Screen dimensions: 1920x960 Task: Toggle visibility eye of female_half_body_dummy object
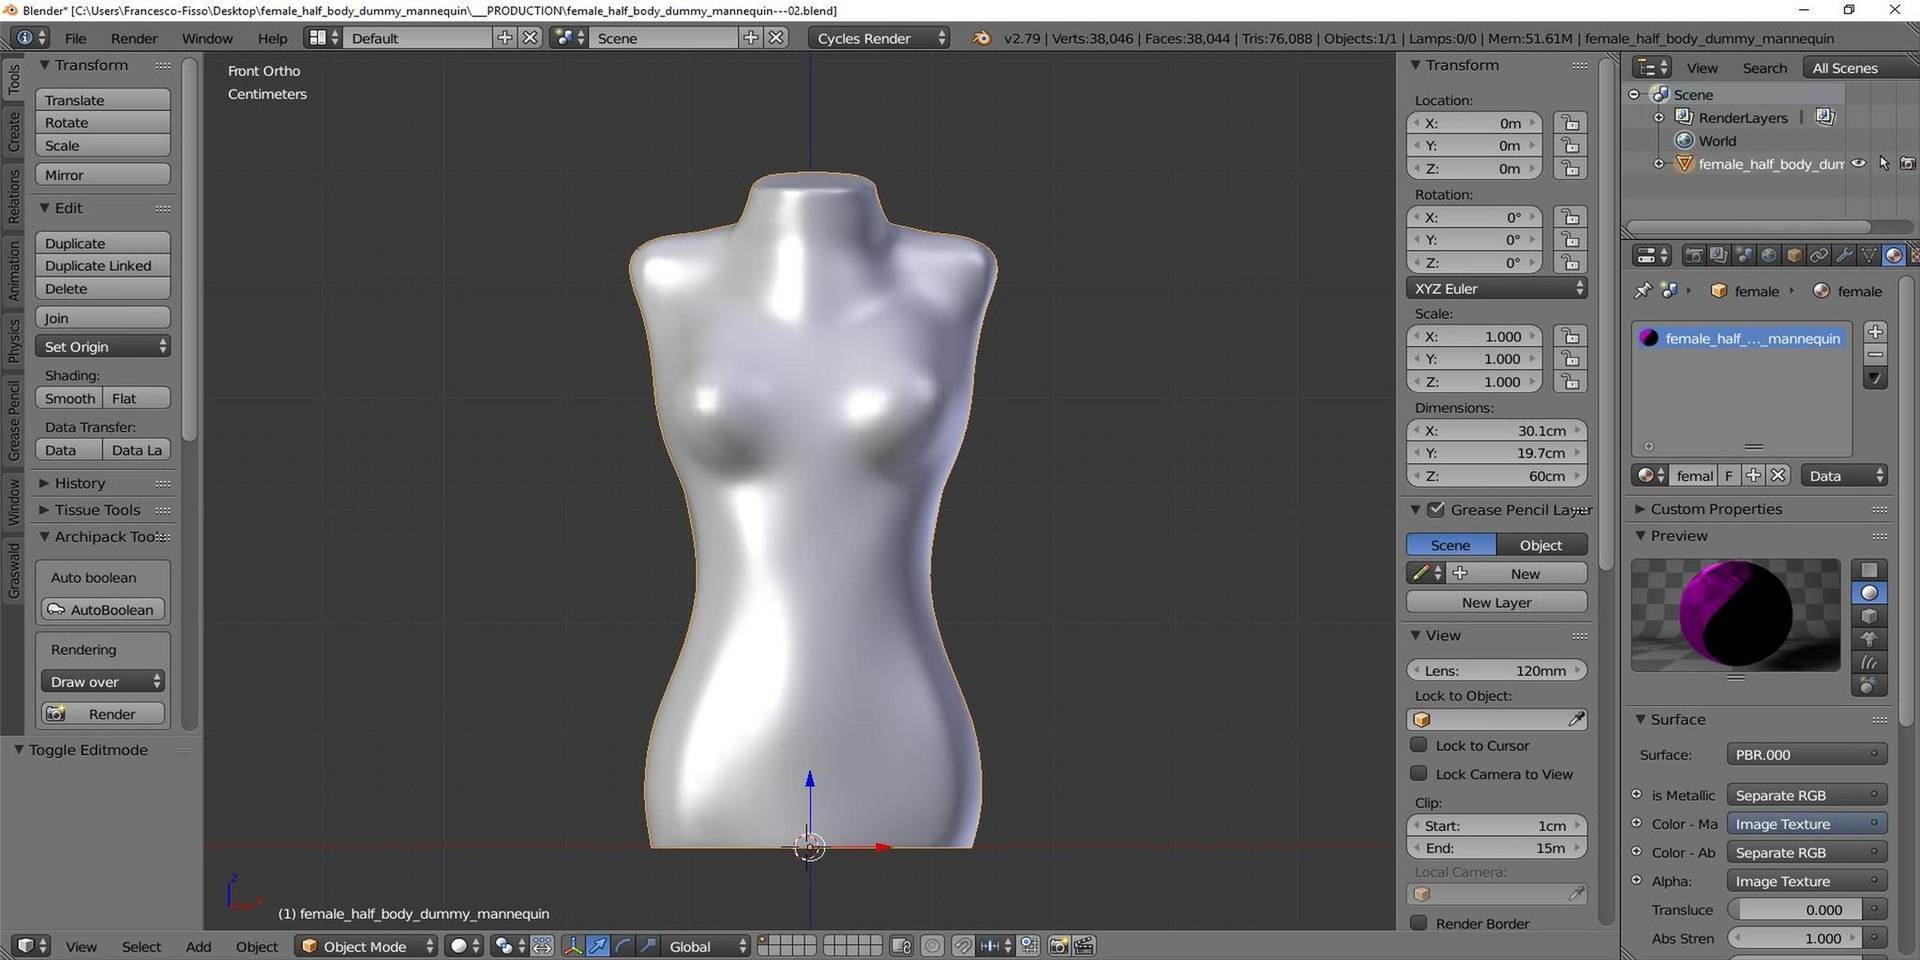[x=1858, y=164]
